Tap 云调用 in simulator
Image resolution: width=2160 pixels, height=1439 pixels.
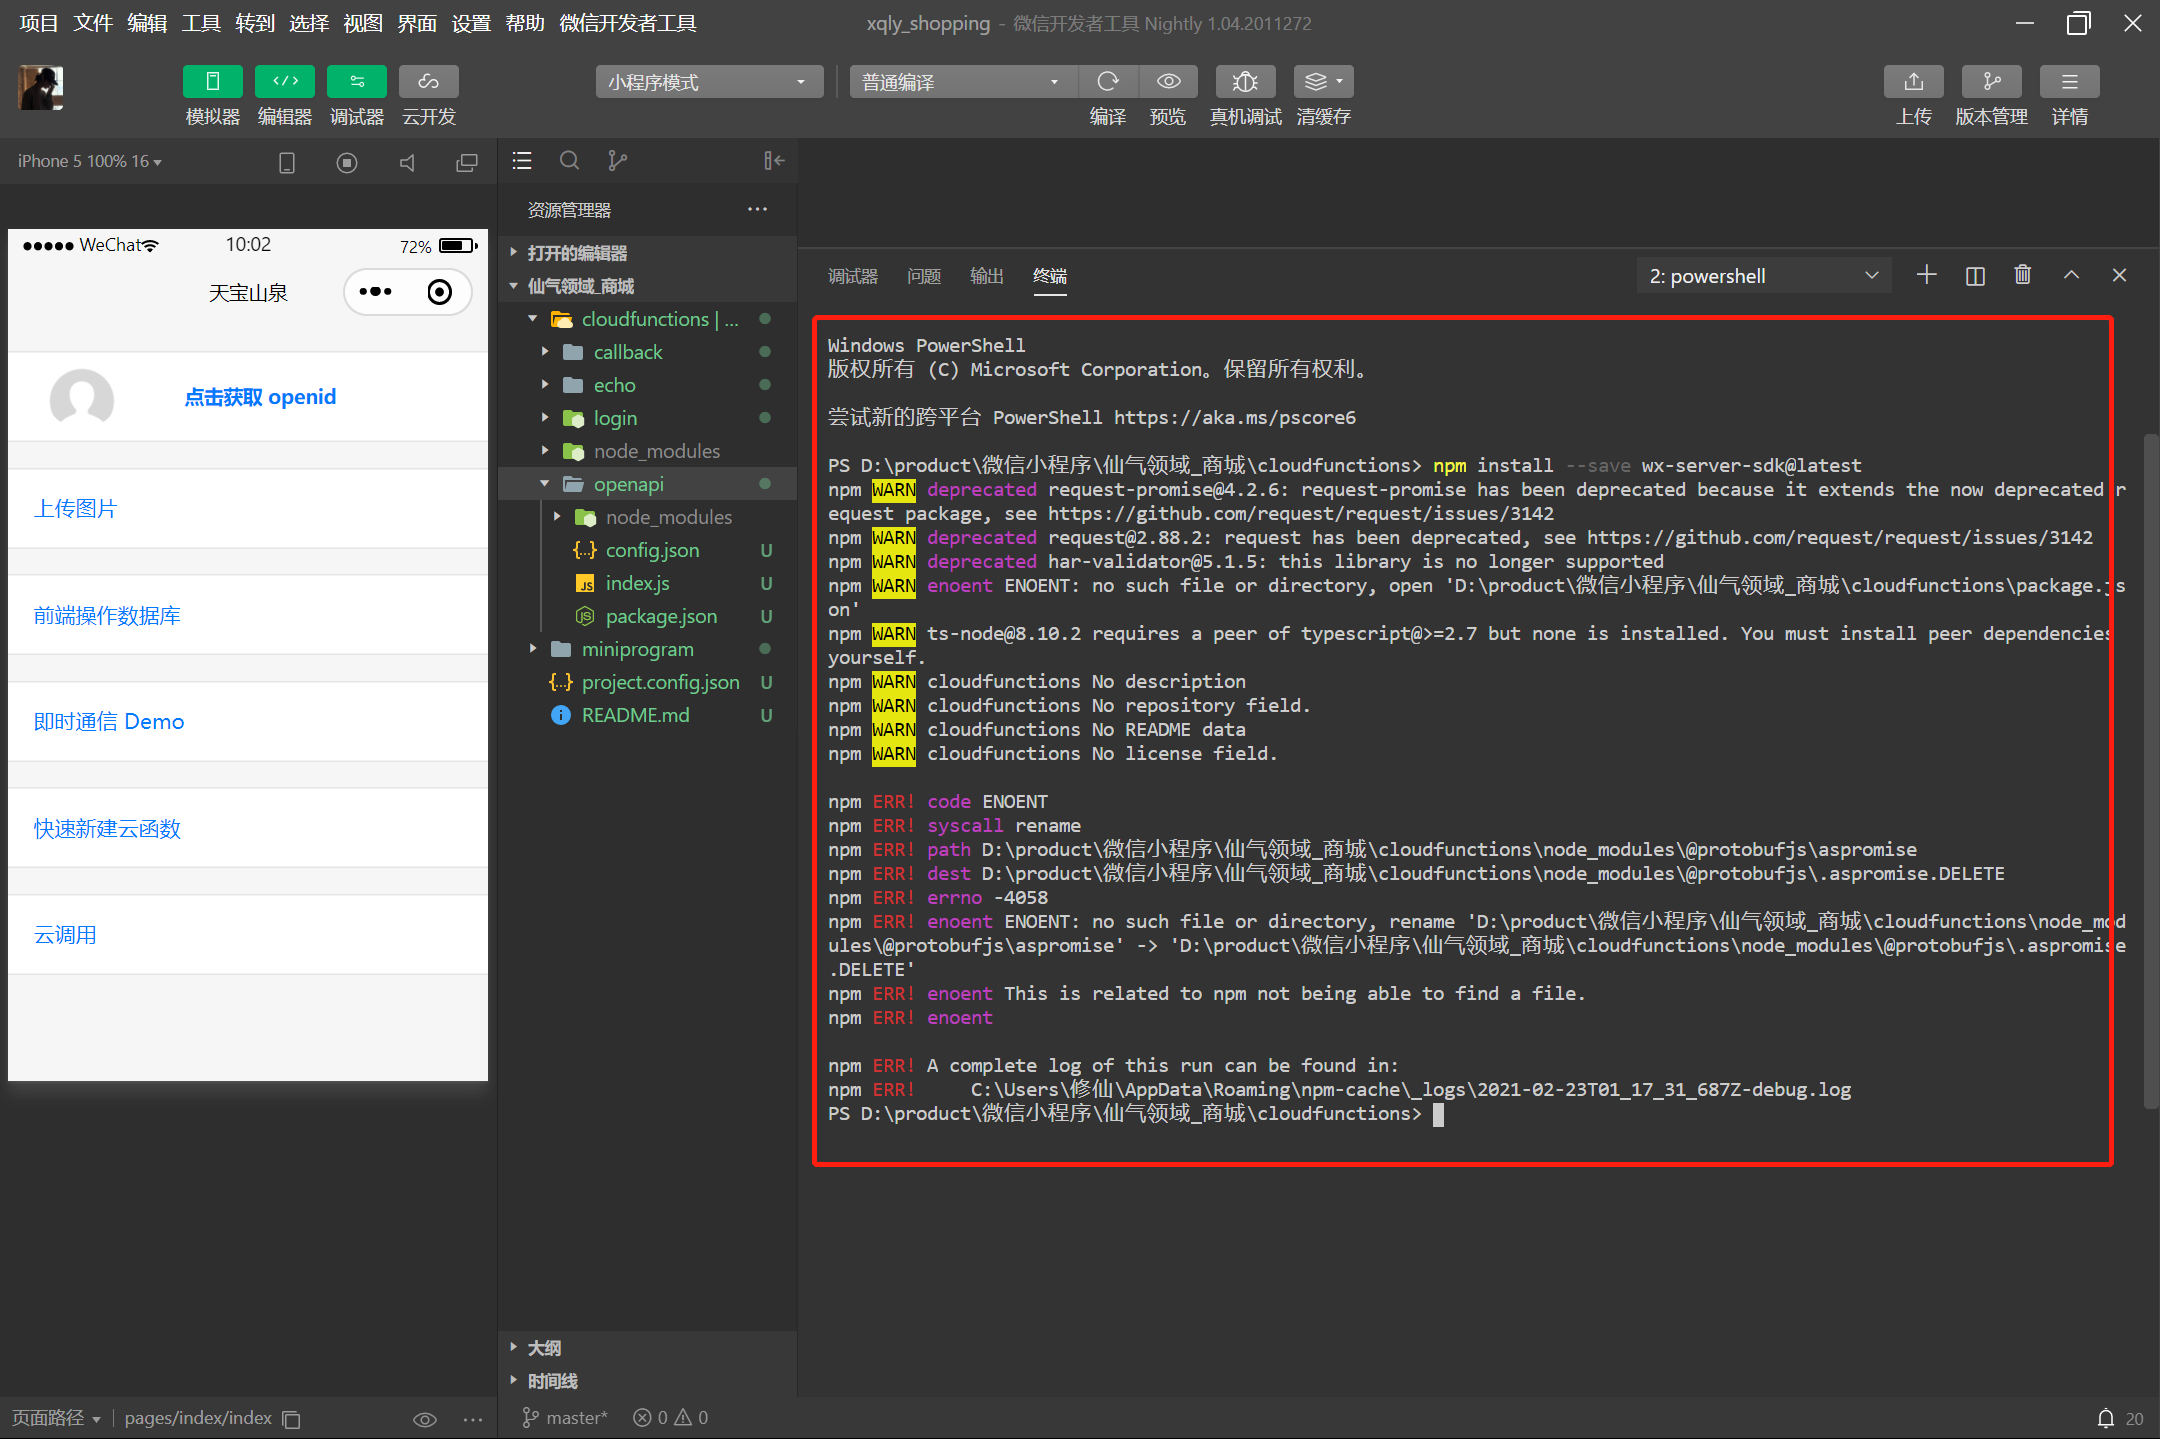pyautogui.click(x=248, y=935)
